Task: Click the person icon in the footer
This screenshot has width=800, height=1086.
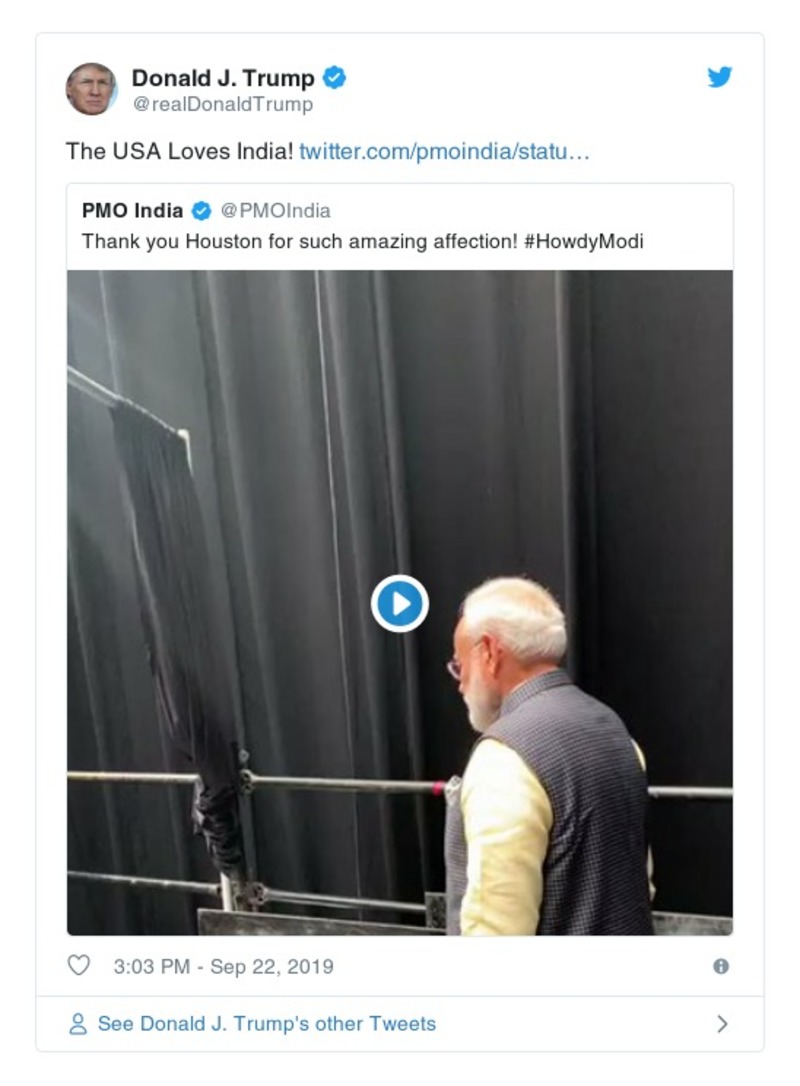Action: (x=78, y=1024)
